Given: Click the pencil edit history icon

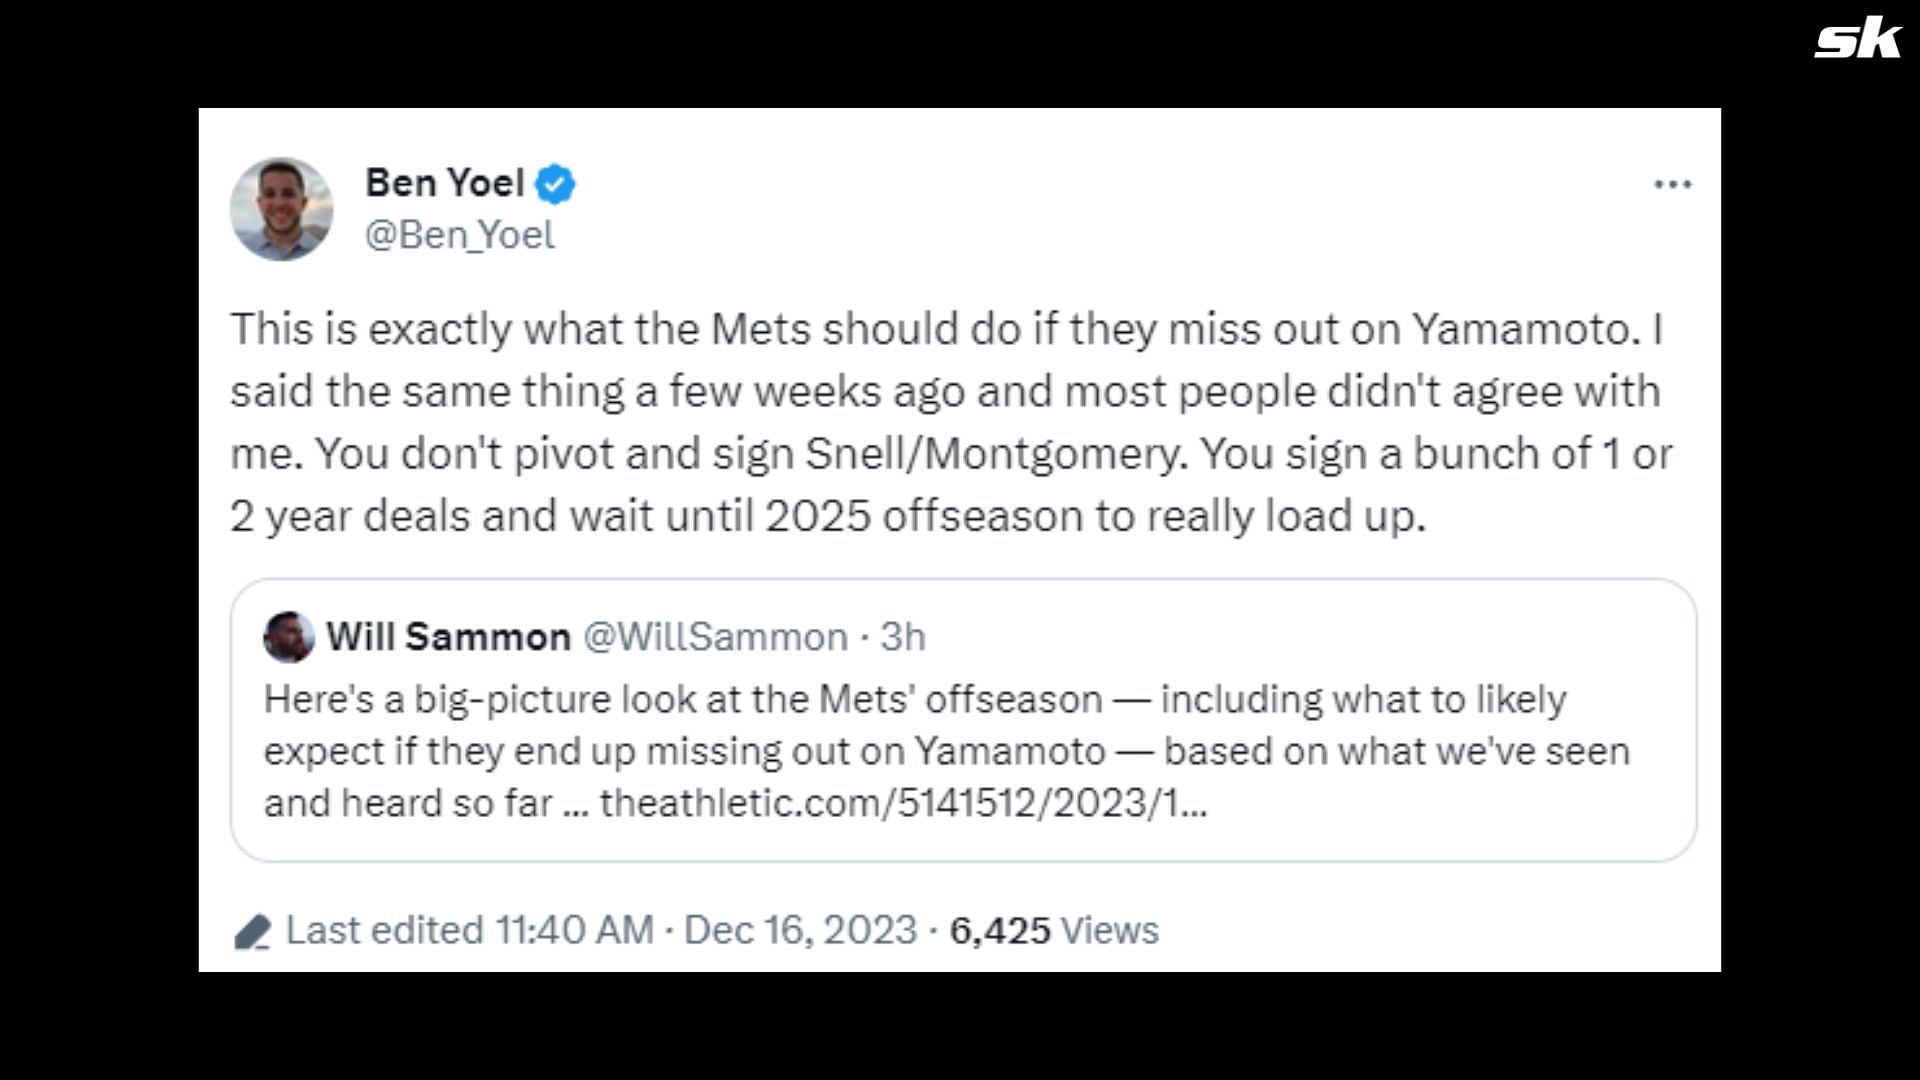Looking at the screenshot, I should pyautogui.click(x=252, y=931).
